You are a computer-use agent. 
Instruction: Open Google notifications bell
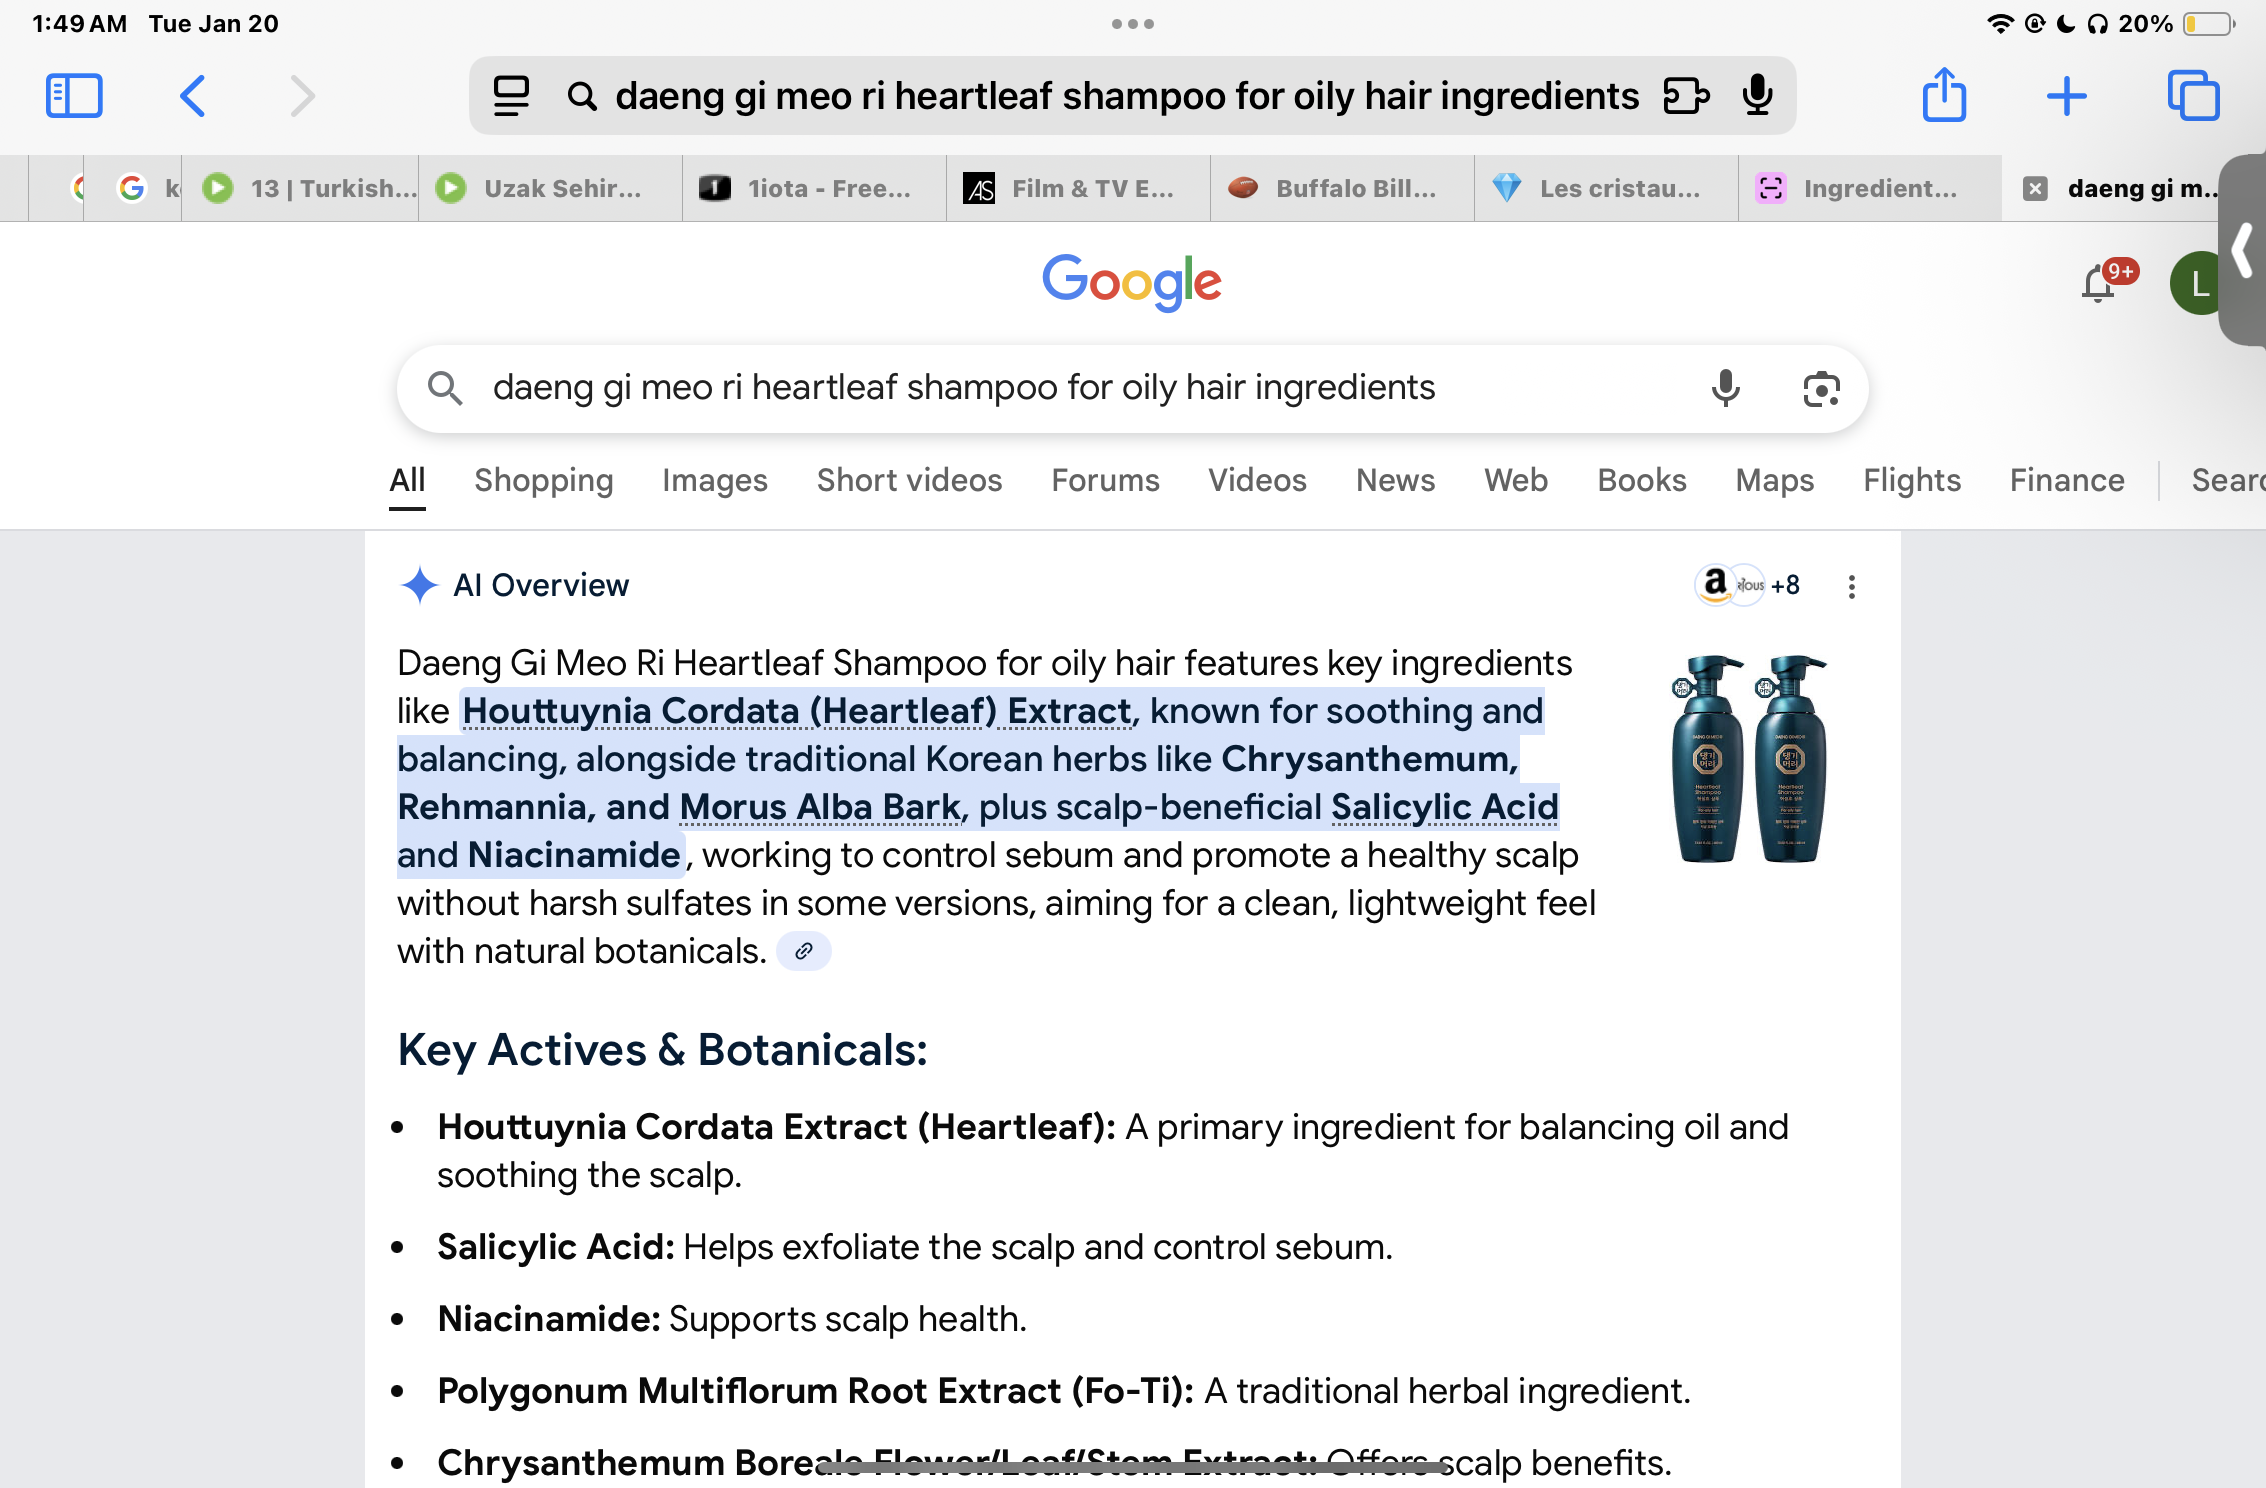coord(2099,284)
